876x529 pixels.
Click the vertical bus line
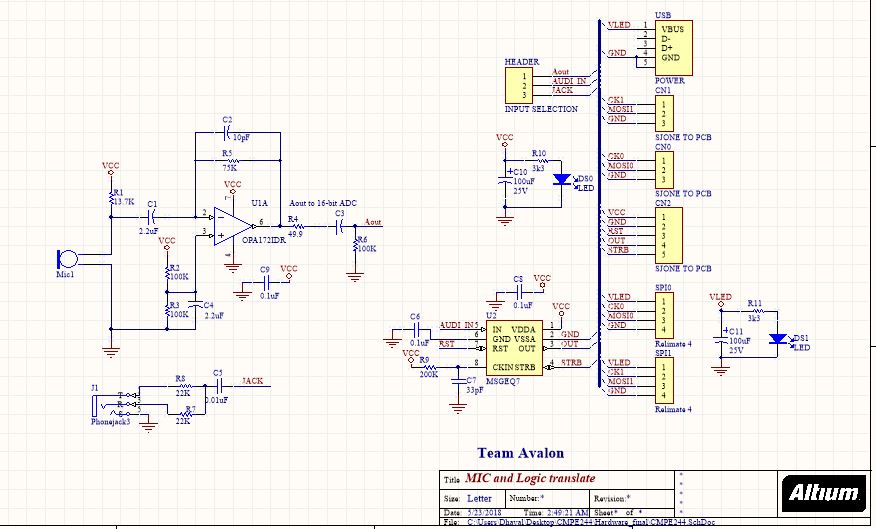(599, 204)
